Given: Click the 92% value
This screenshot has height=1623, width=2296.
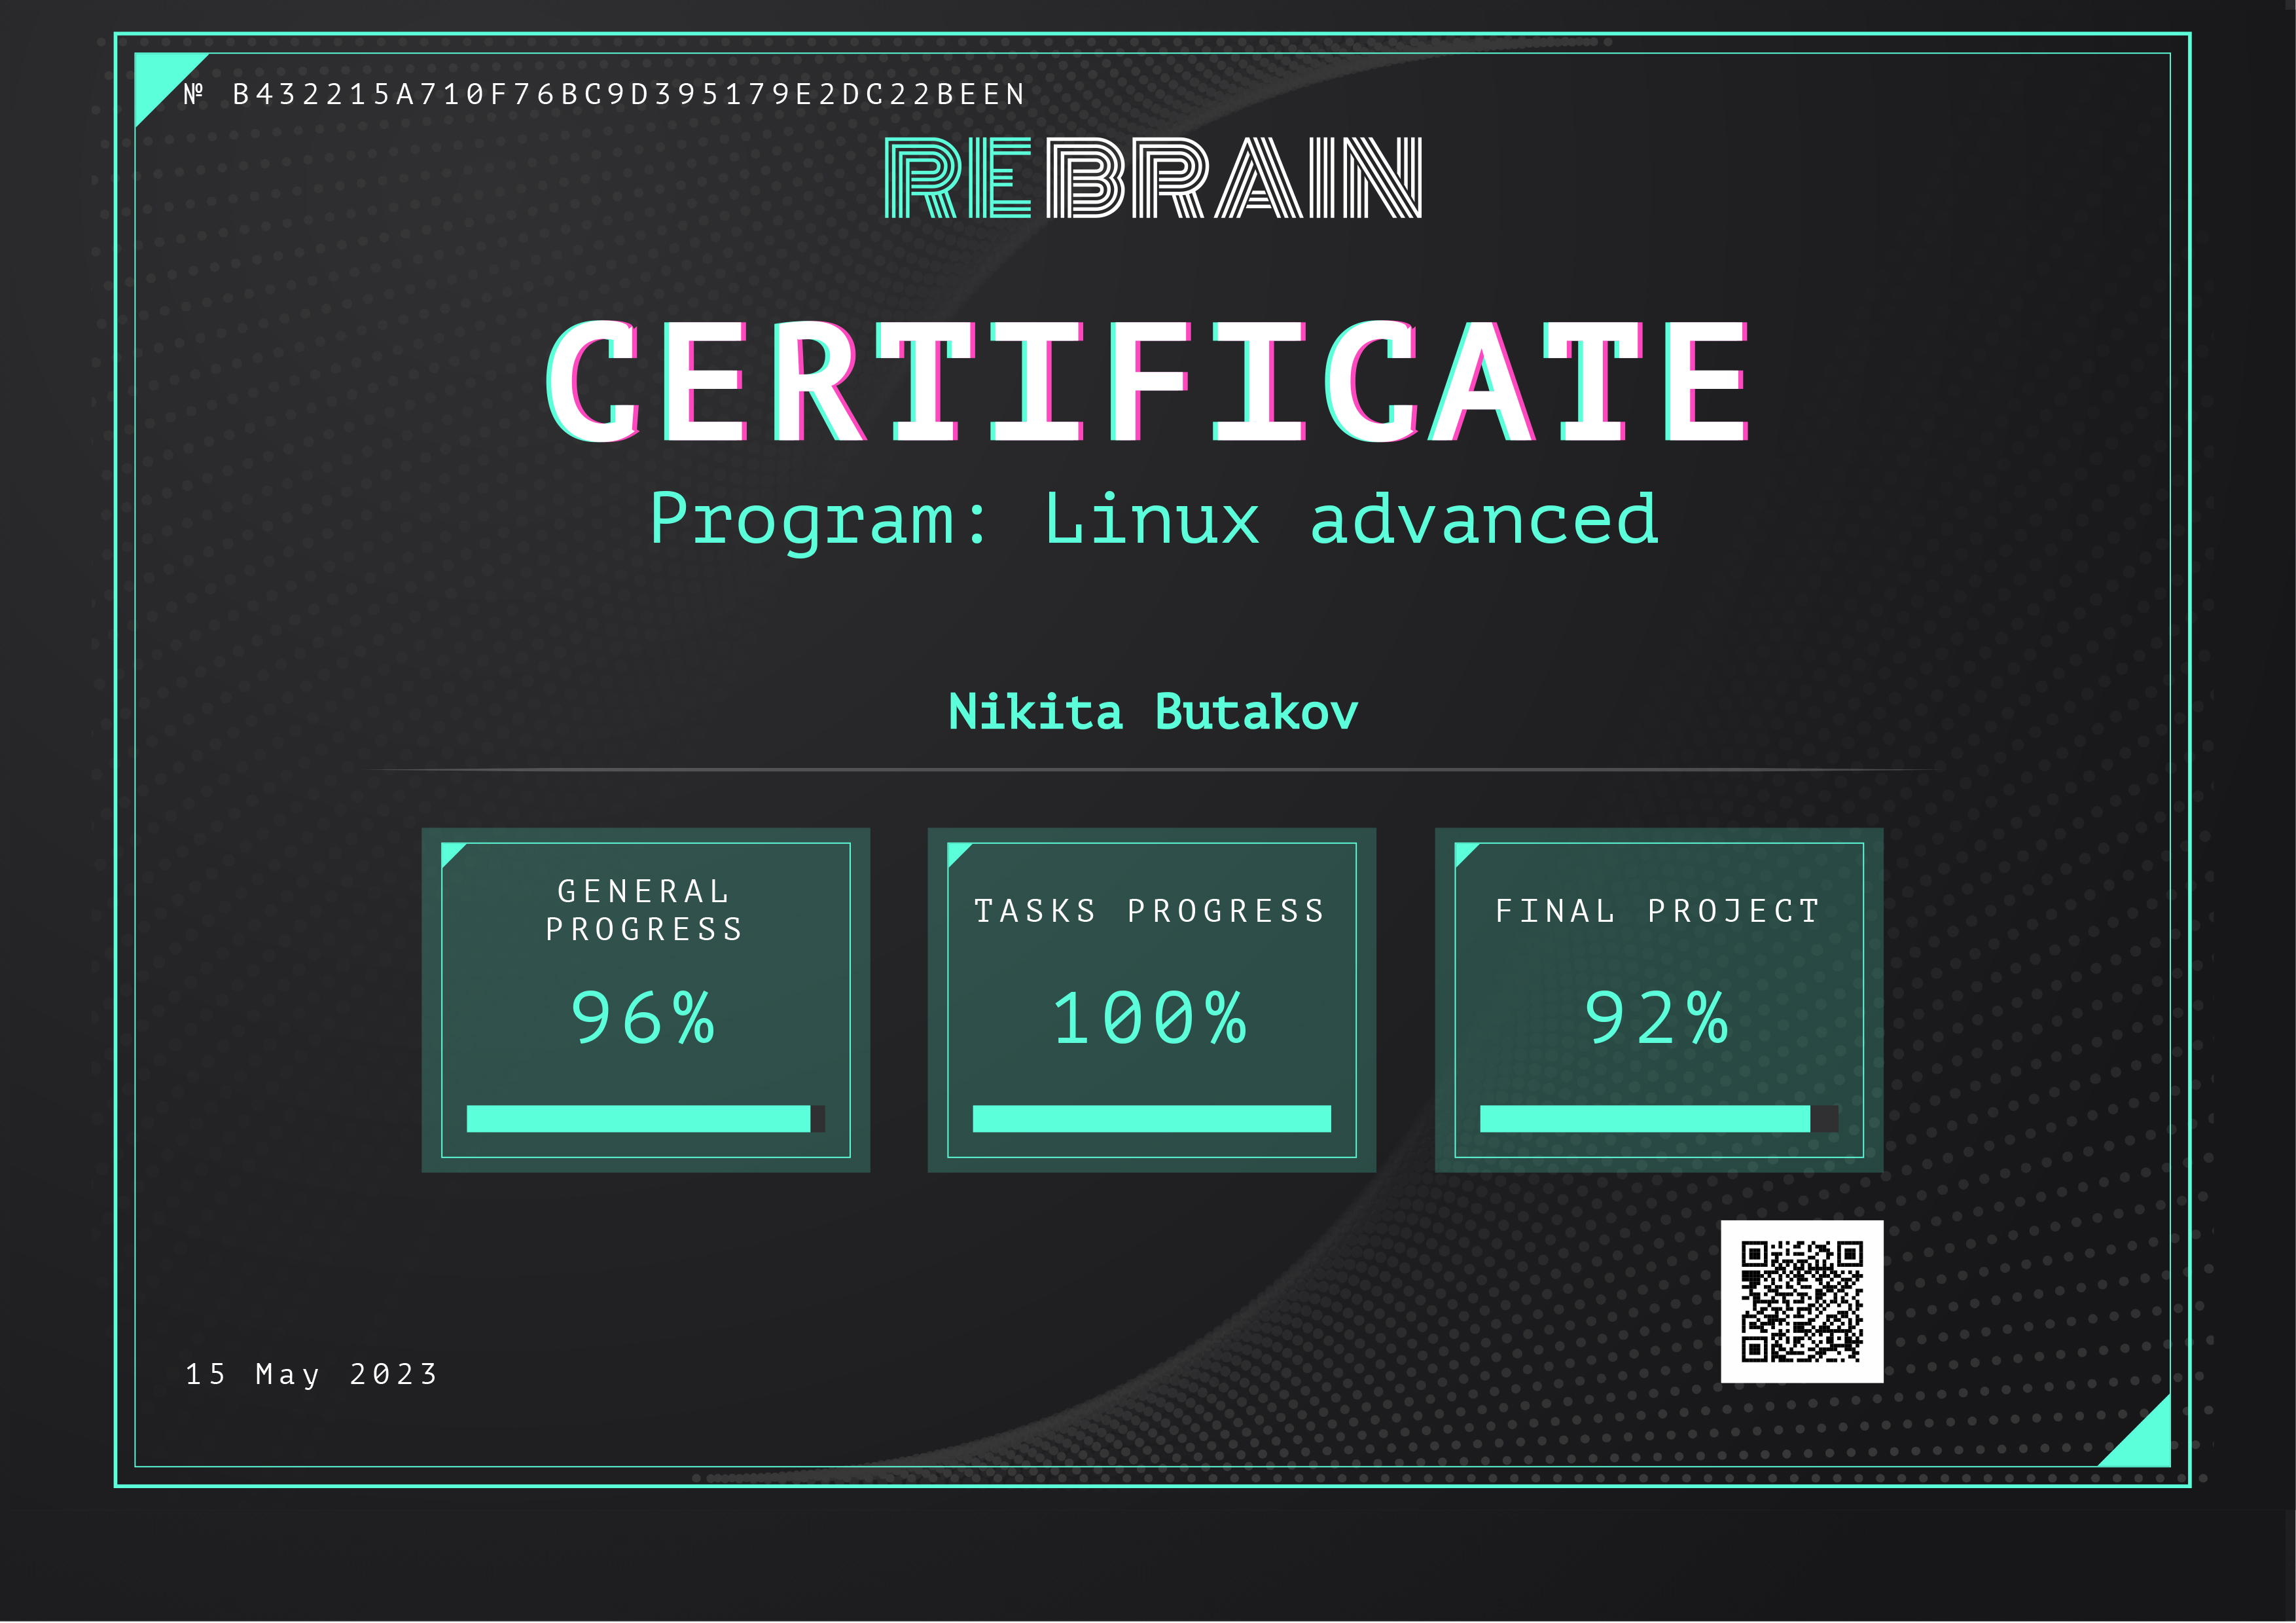Looking at the screenshot, I should coord(1657,1018).
